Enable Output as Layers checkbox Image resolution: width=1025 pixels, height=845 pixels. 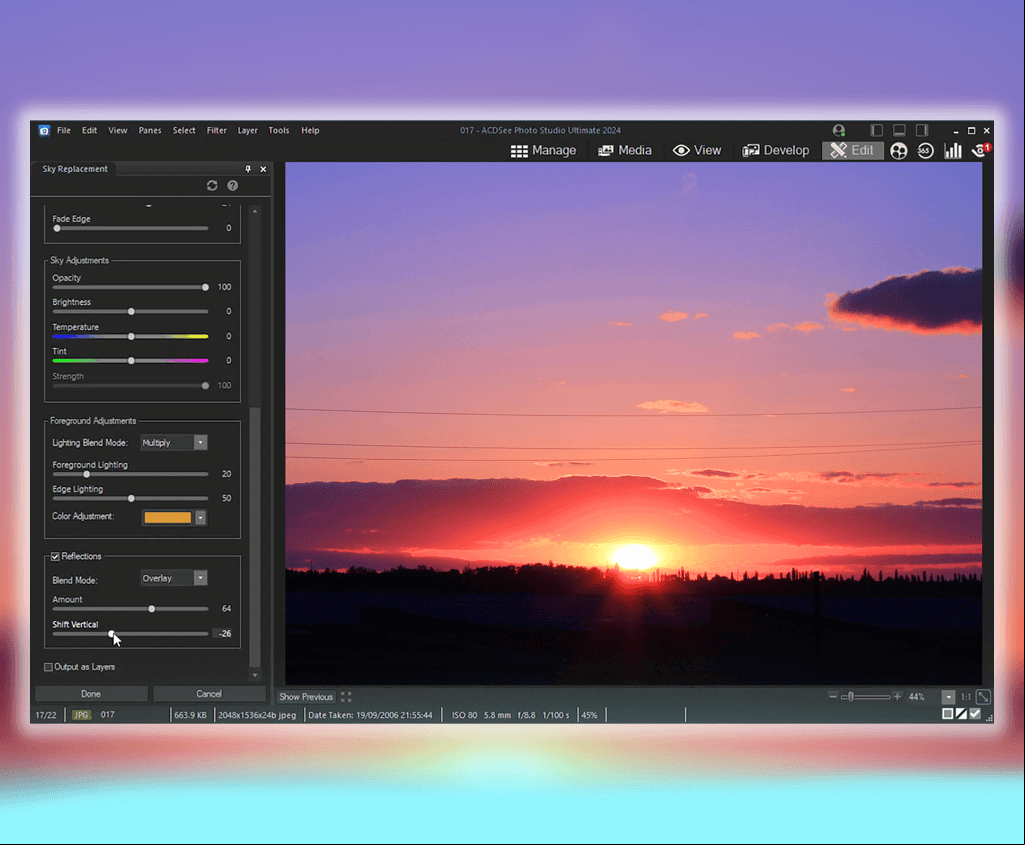click(48, 667)
